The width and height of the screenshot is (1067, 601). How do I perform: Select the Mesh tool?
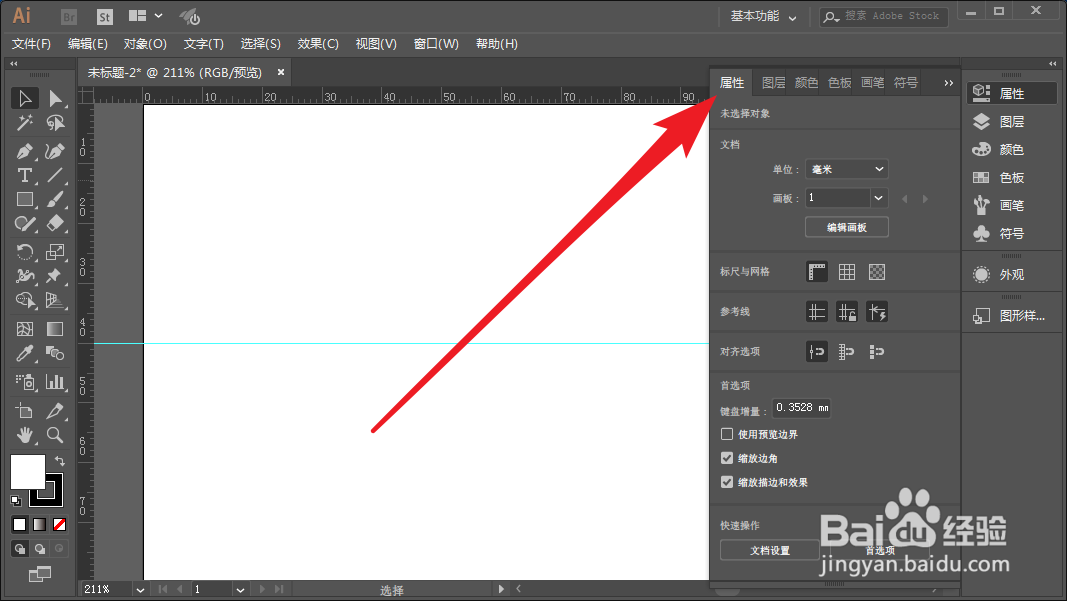(x=24, y=329)
